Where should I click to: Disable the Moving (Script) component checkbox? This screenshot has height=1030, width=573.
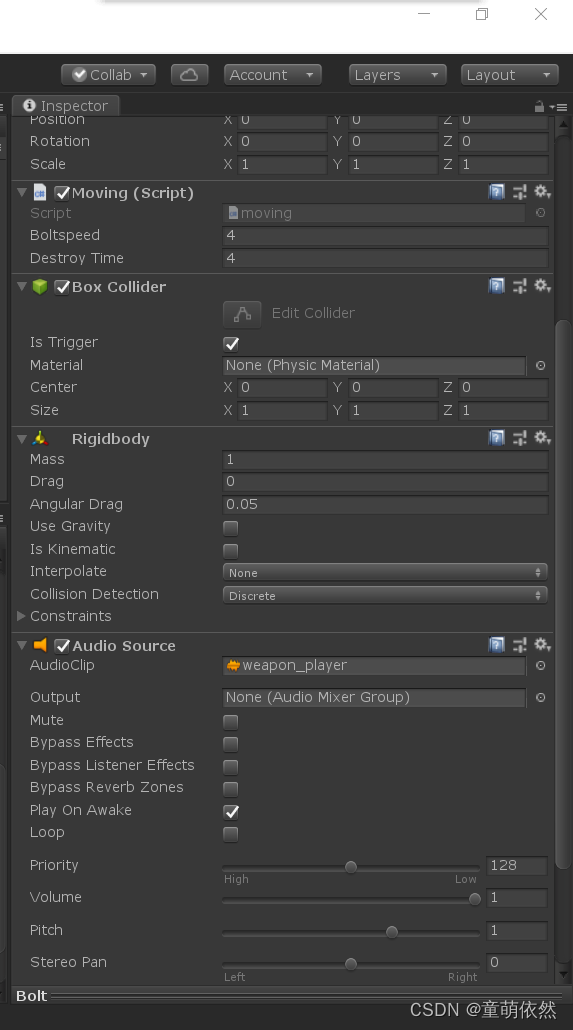62,193
